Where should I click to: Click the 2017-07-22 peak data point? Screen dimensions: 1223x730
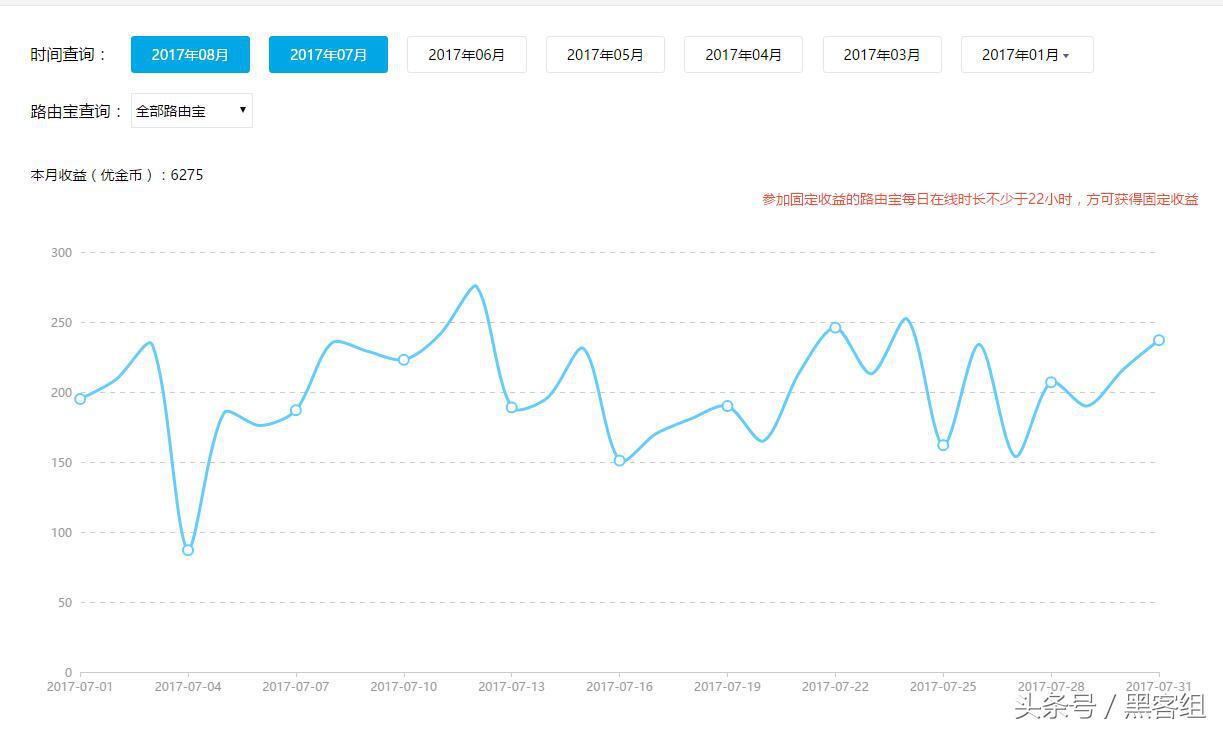click(x=835, y=327)
